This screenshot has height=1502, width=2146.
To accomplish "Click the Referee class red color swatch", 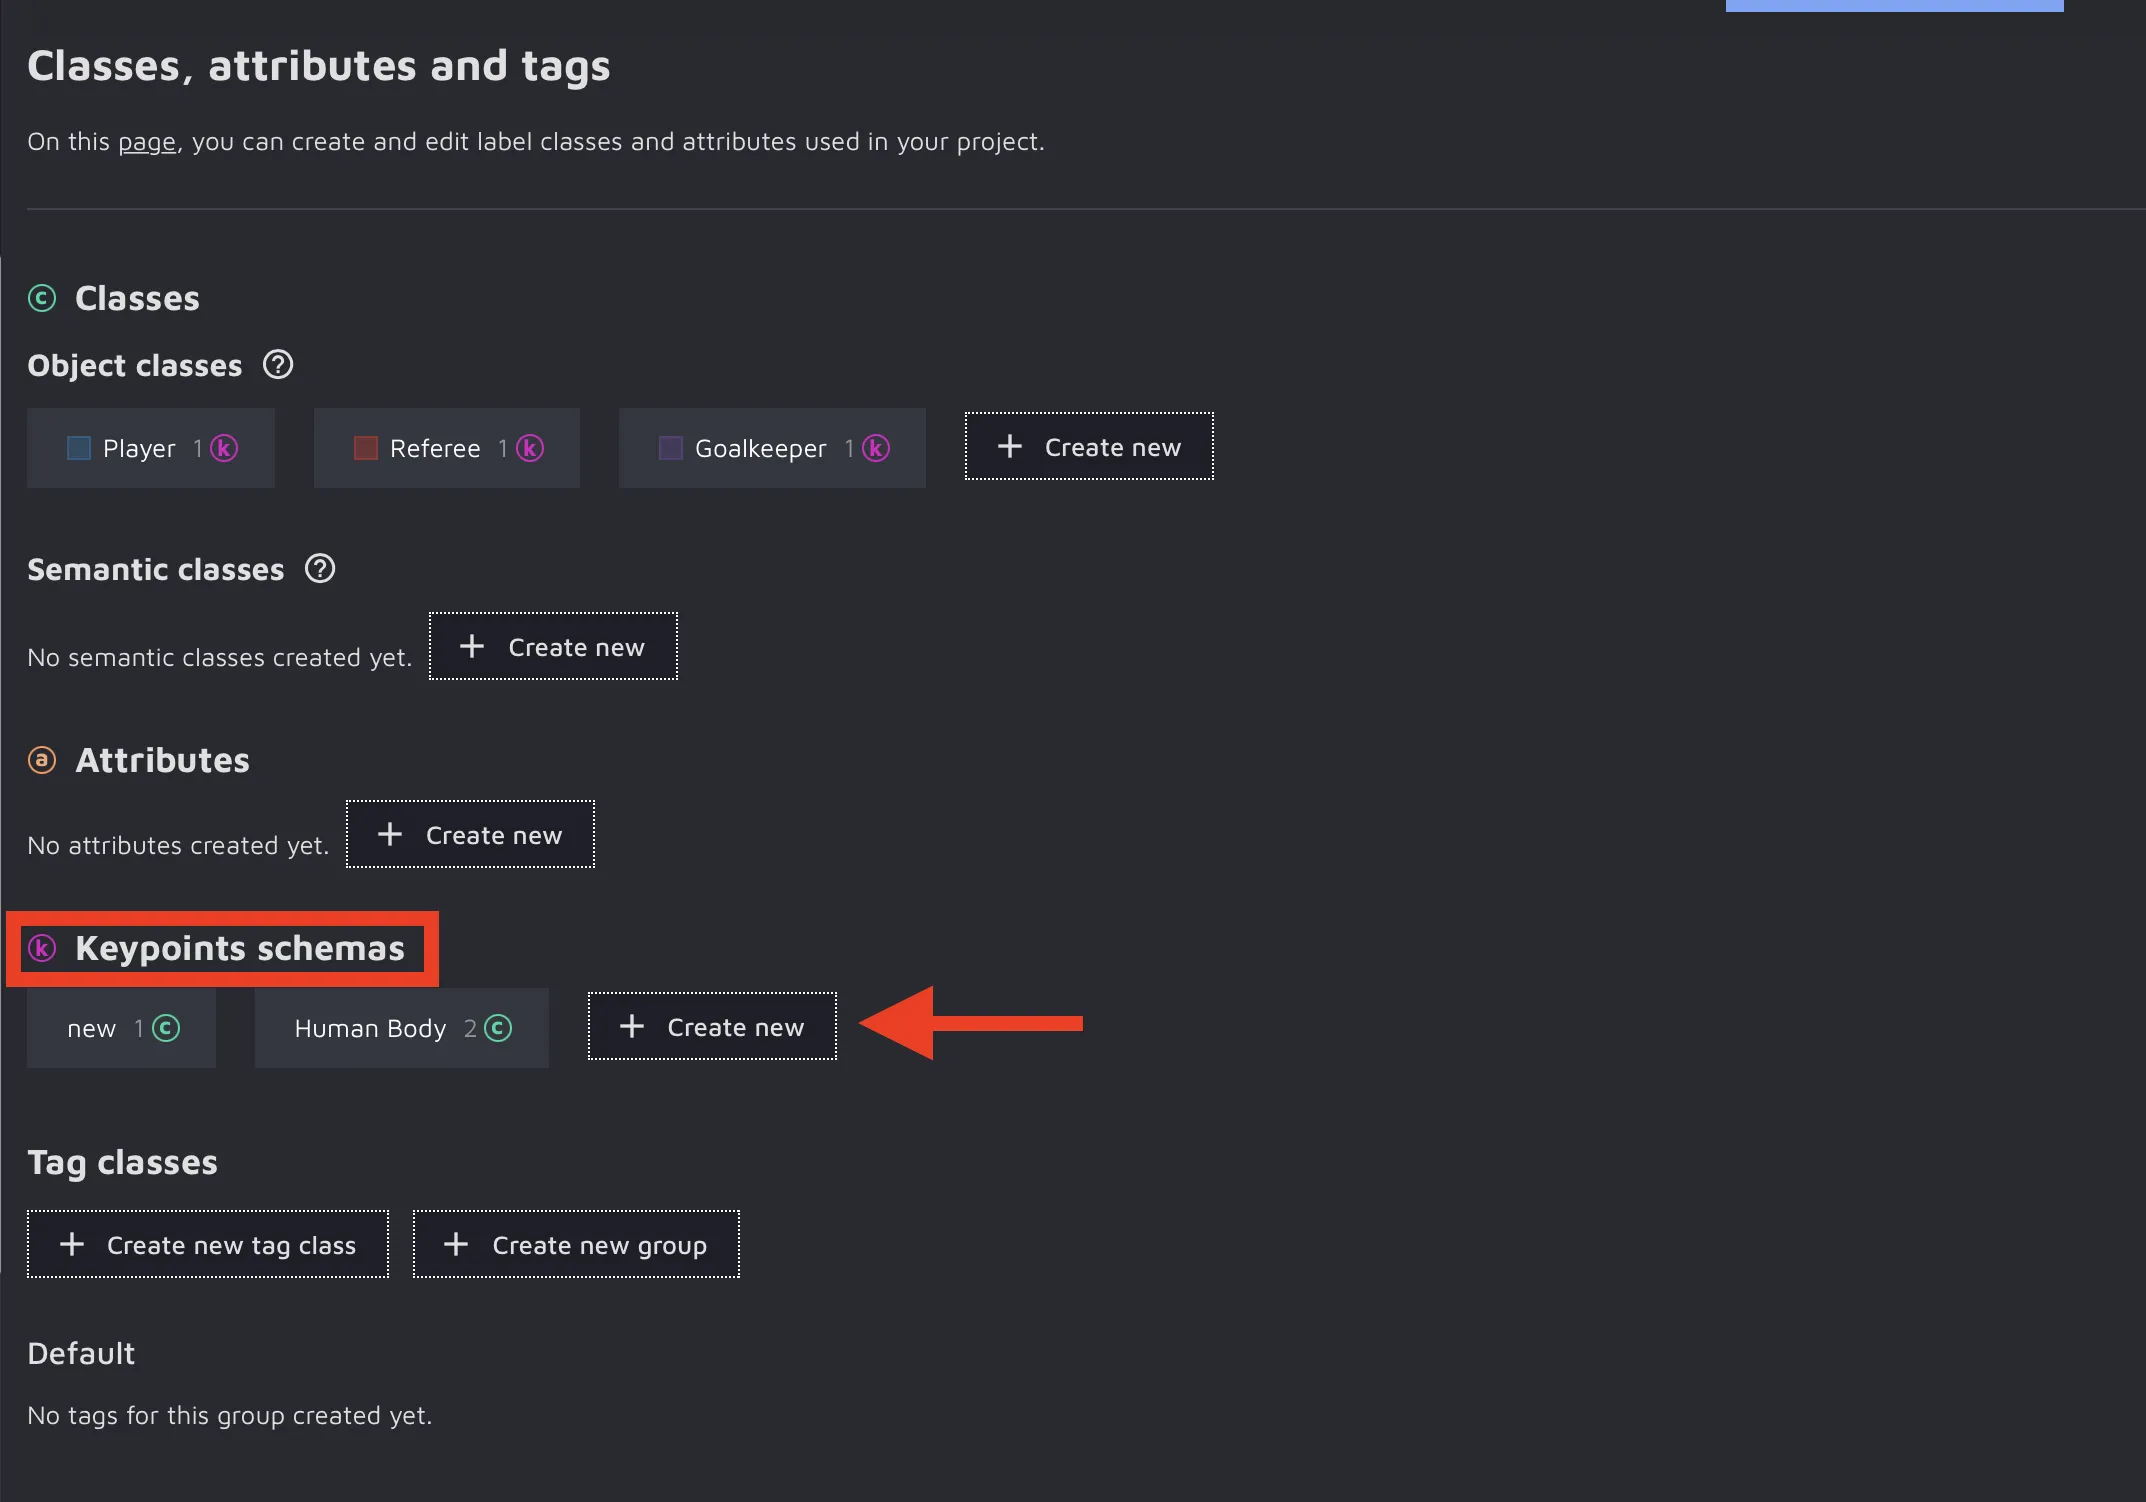I will tap(366, 448).
